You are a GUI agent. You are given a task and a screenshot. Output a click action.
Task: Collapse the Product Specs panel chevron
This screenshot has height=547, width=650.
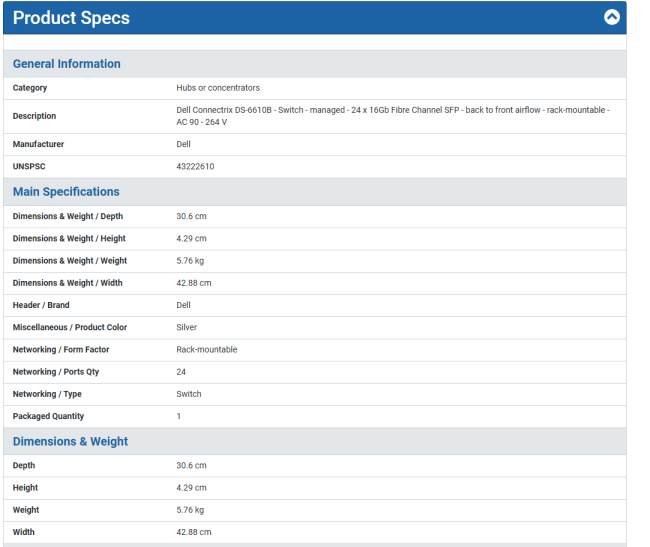(612, 17)
